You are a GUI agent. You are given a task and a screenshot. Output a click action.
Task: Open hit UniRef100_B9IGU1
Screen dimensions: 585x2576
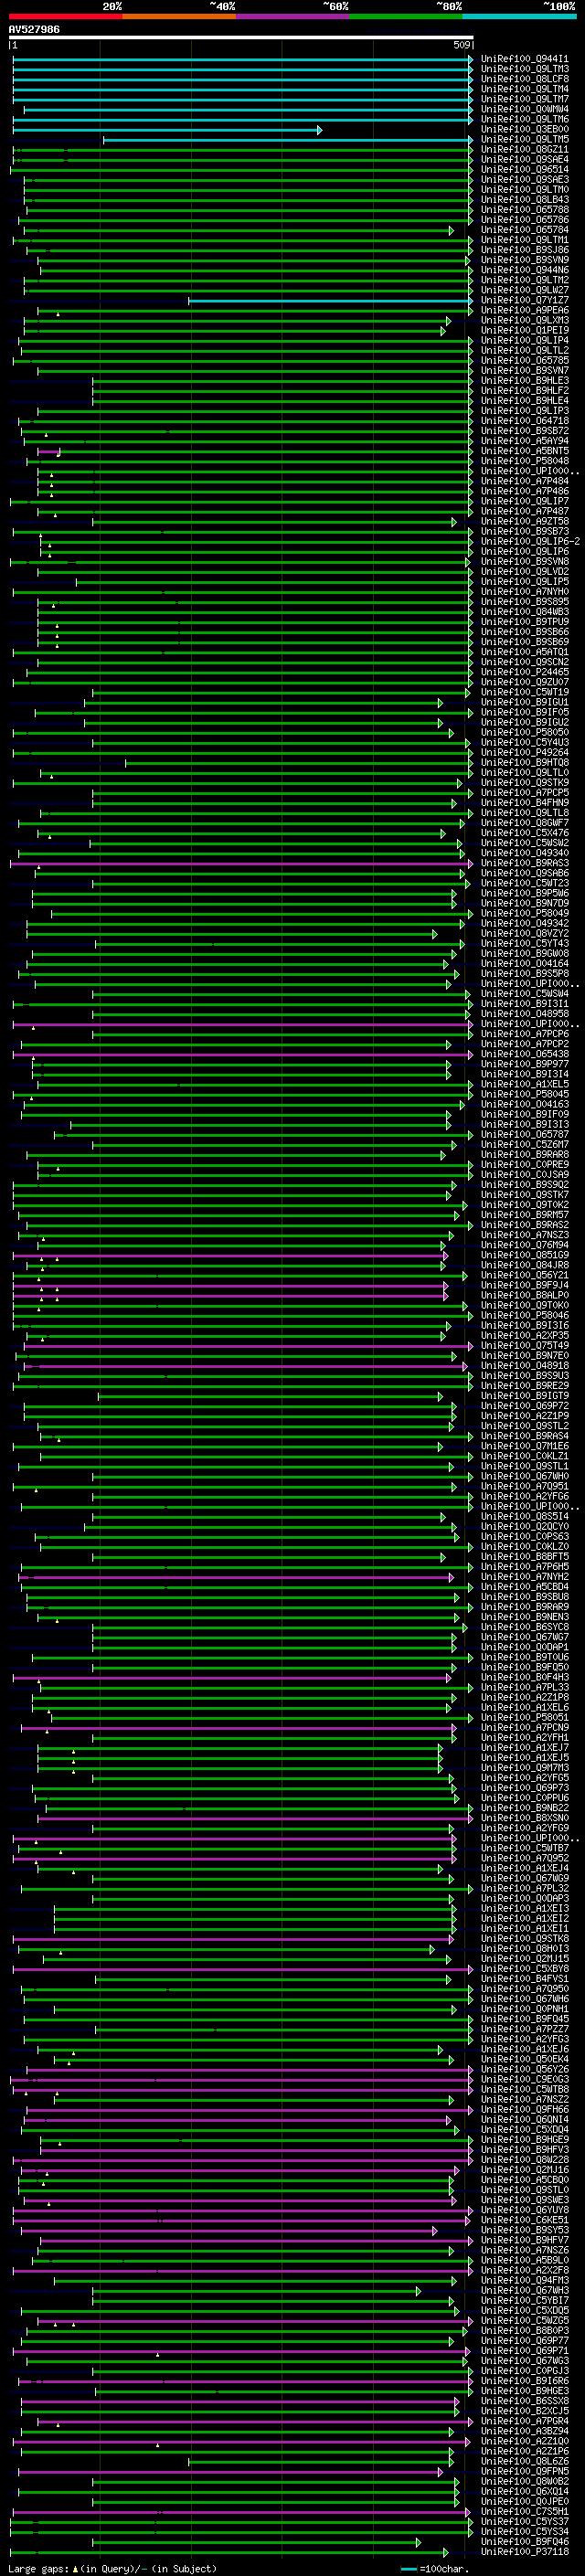click(x=524, y=702)
